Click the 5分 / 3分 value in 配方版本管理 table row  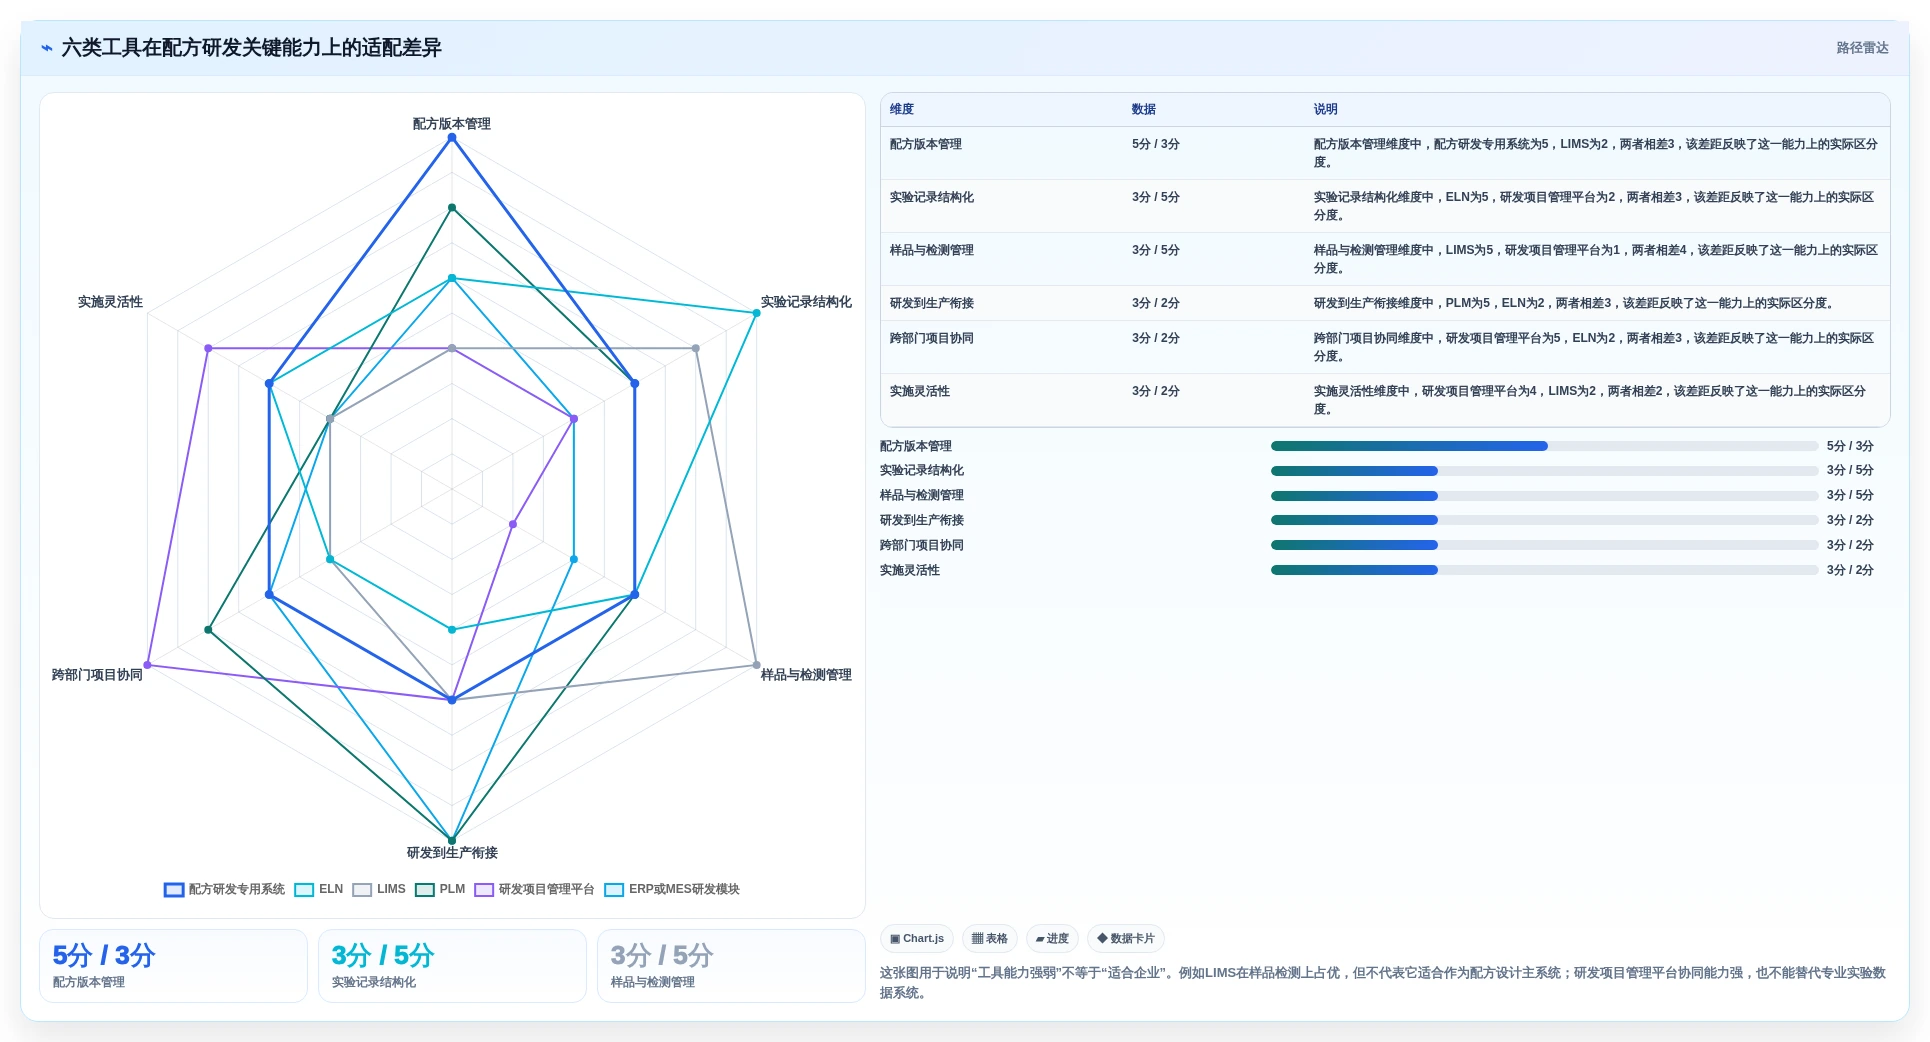tap(1156, 144)
